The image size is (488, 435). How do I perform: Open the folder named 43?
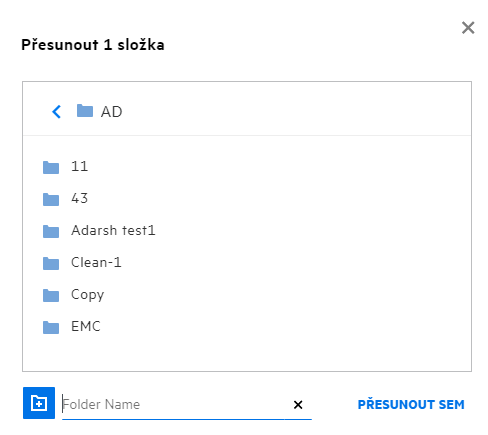(79, 198)
